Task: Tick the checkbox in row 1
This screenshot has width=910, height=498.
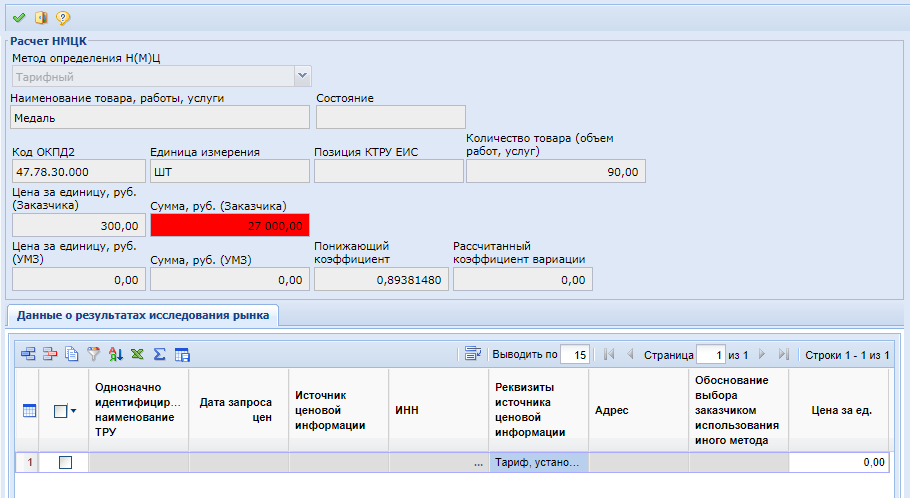Action: coord(65,462)
